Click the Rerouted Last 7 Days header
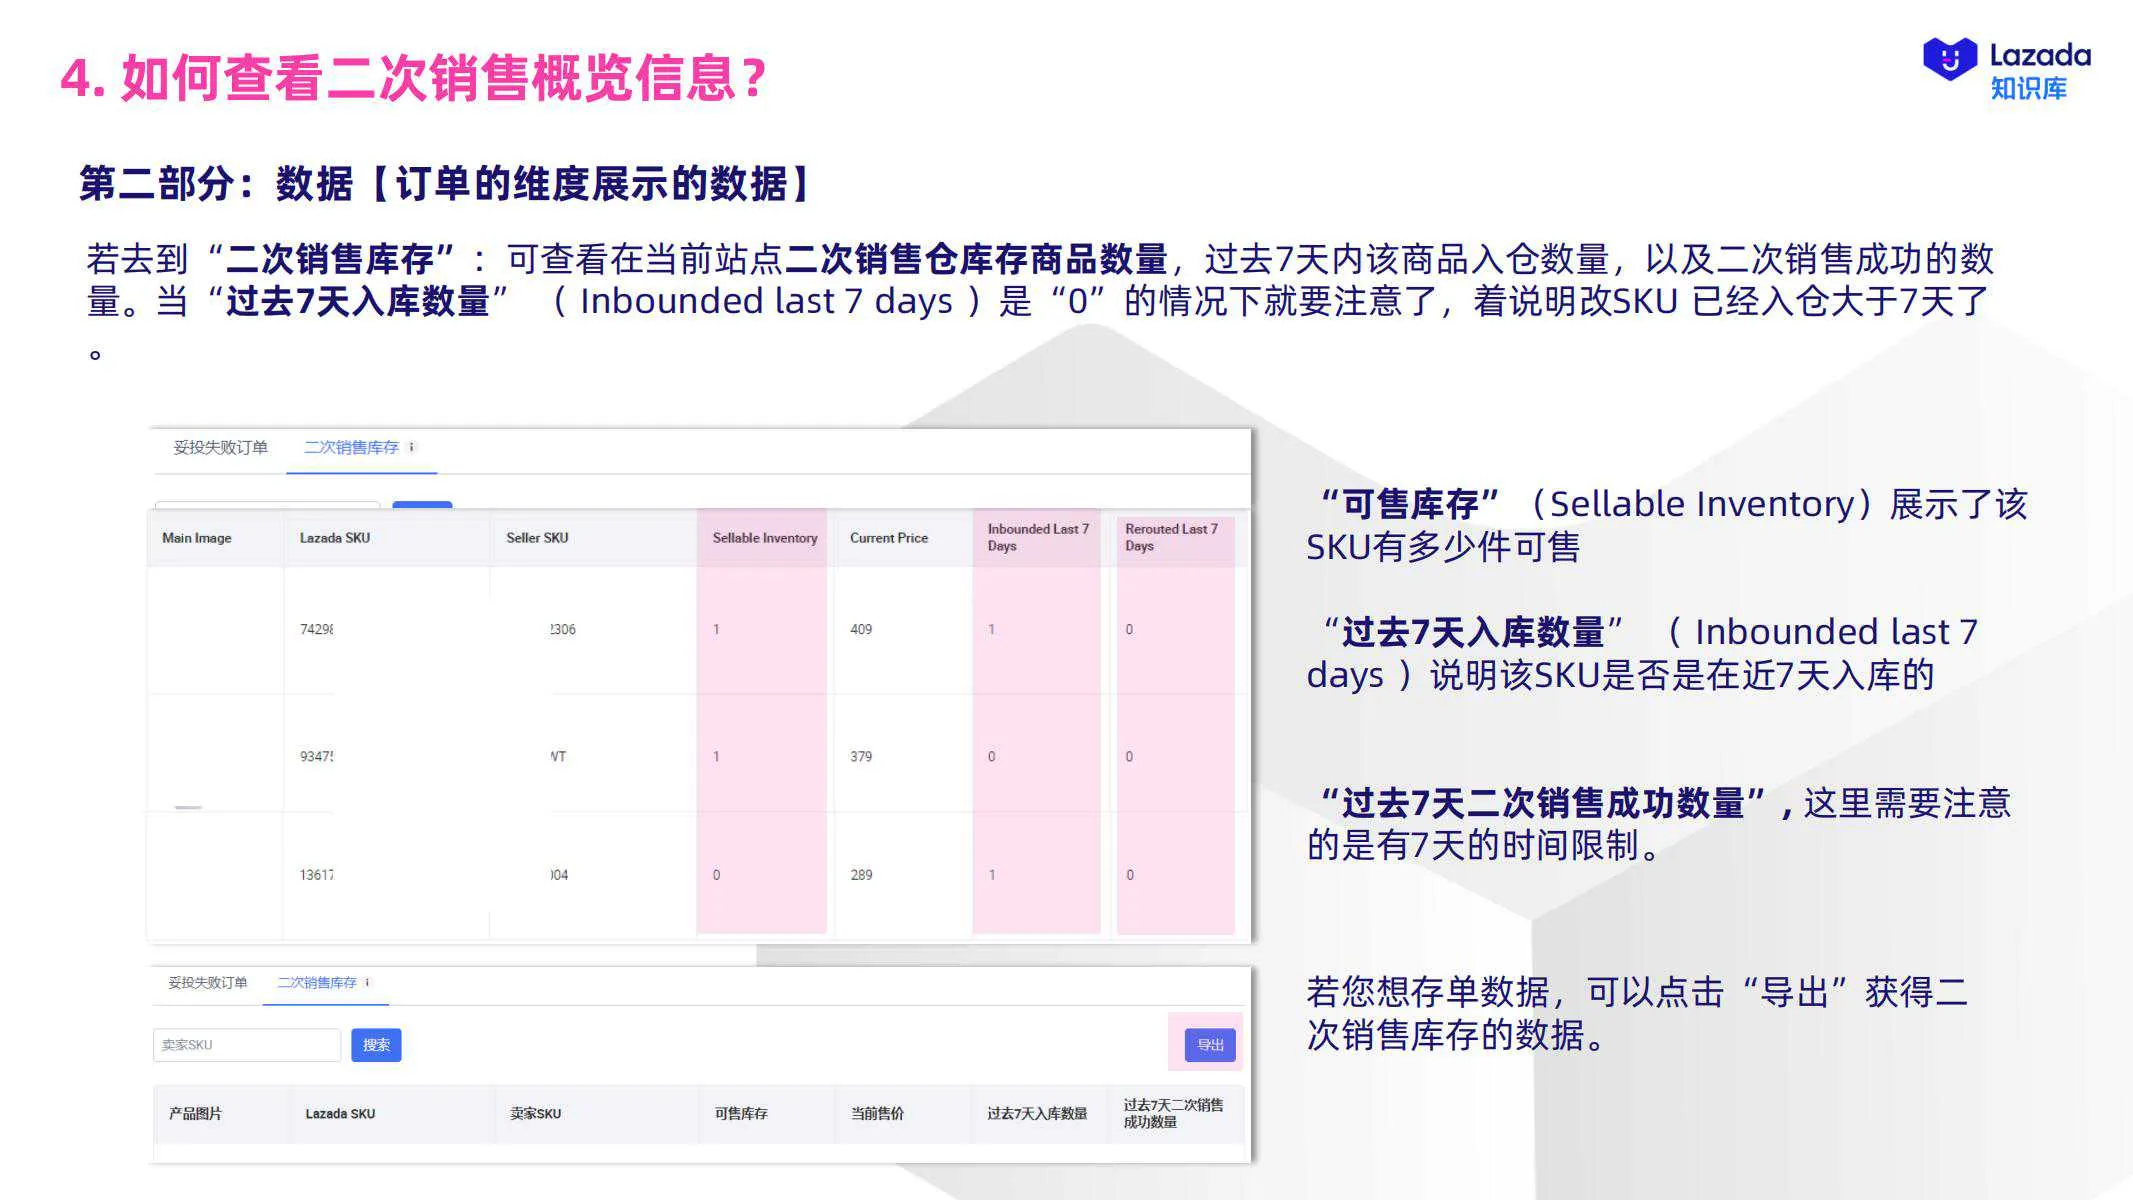This screenshot has height=1200, width=2133. [1170, 537]
